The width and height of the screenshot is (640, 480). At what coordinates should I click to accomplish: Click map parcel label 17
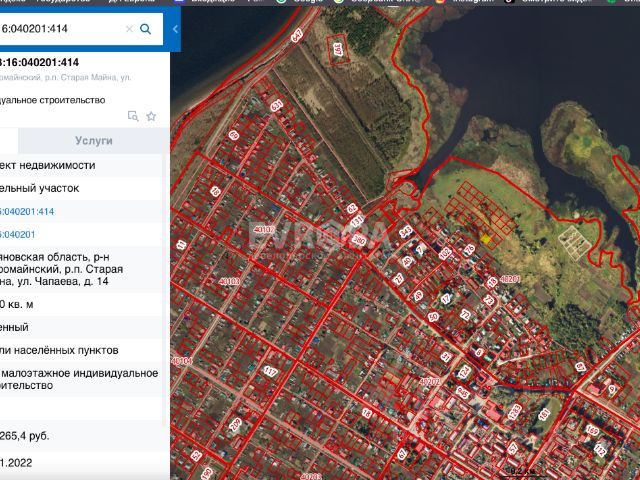[446, 299]
